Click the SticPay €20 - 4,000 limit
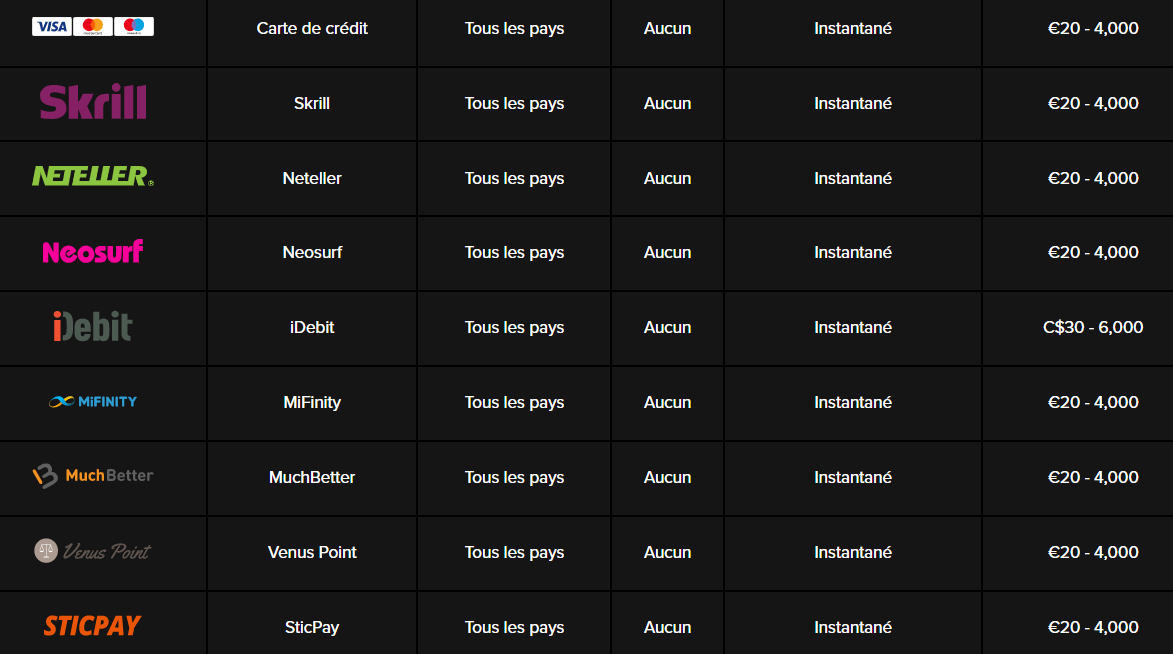Image resolution: width=1173 pixels, height=654 pixels. pyautogui.click(x=1093, y=627)
